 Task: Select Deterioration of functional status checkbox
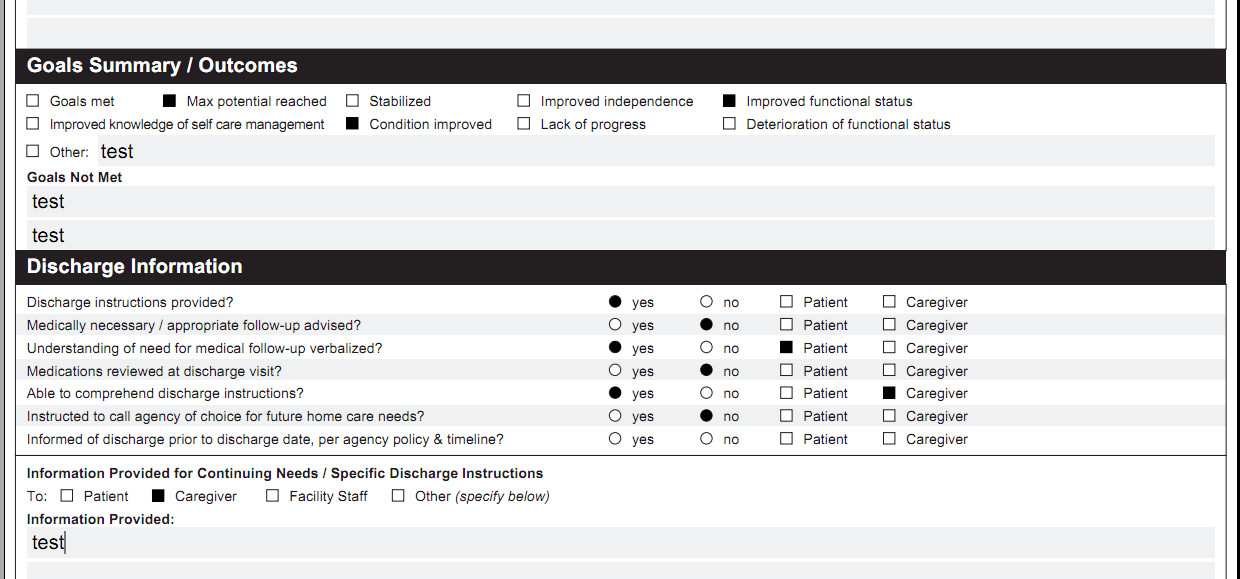pos(729,124)
